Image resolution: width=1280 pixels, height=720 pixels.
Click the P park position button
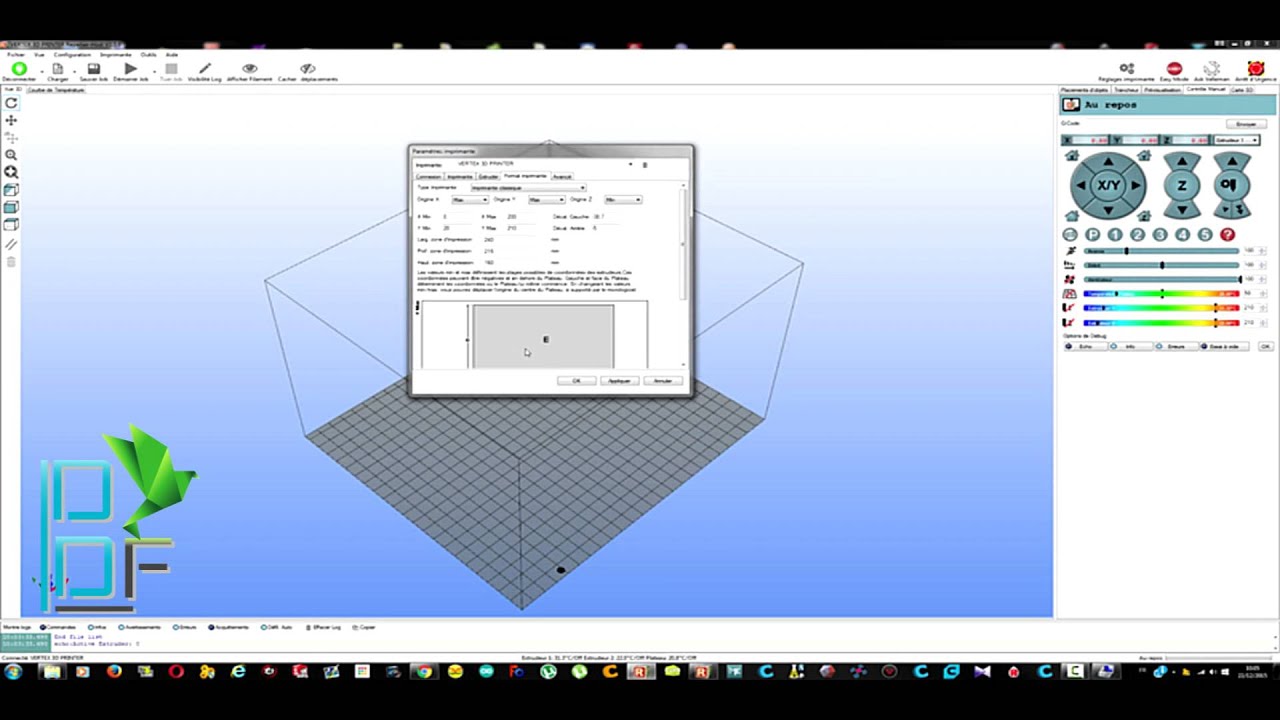(x=1093, y=235)
